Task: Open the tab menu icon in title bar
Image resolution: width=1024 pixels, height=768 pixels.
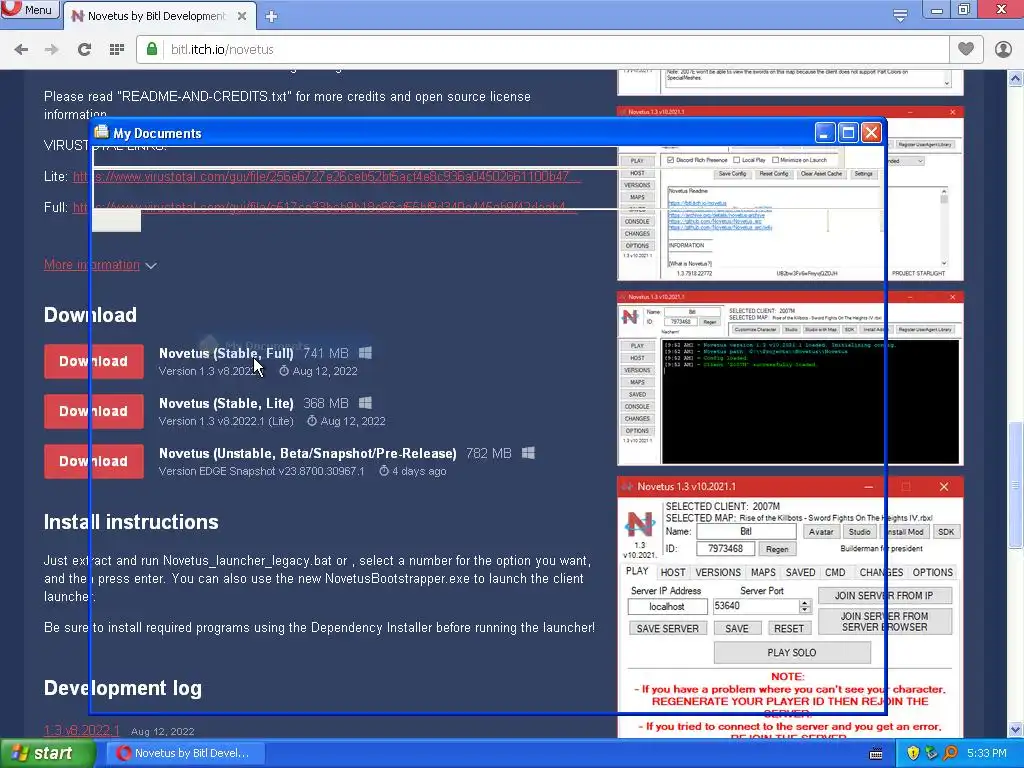Action: tap(900, 15)
